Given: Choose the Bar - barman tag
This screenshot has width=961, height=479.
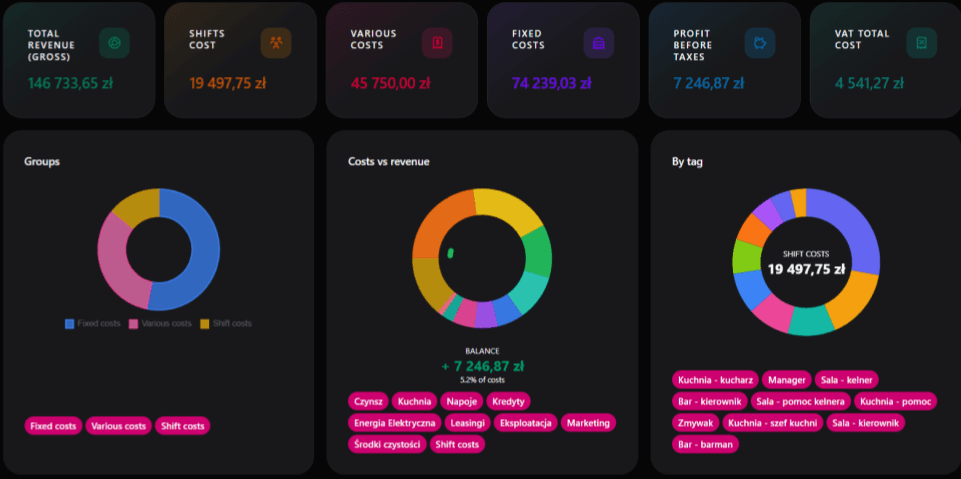Looking at the screenshot, I should point(705,444).
